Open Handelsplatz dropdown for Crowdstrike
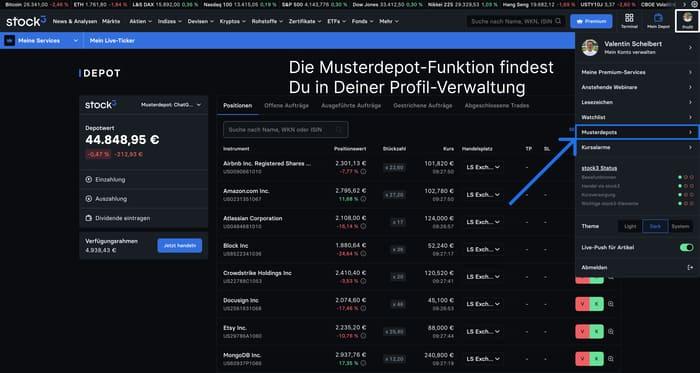The height and width of the screenshot is (373, 700). tap(483, 277)
